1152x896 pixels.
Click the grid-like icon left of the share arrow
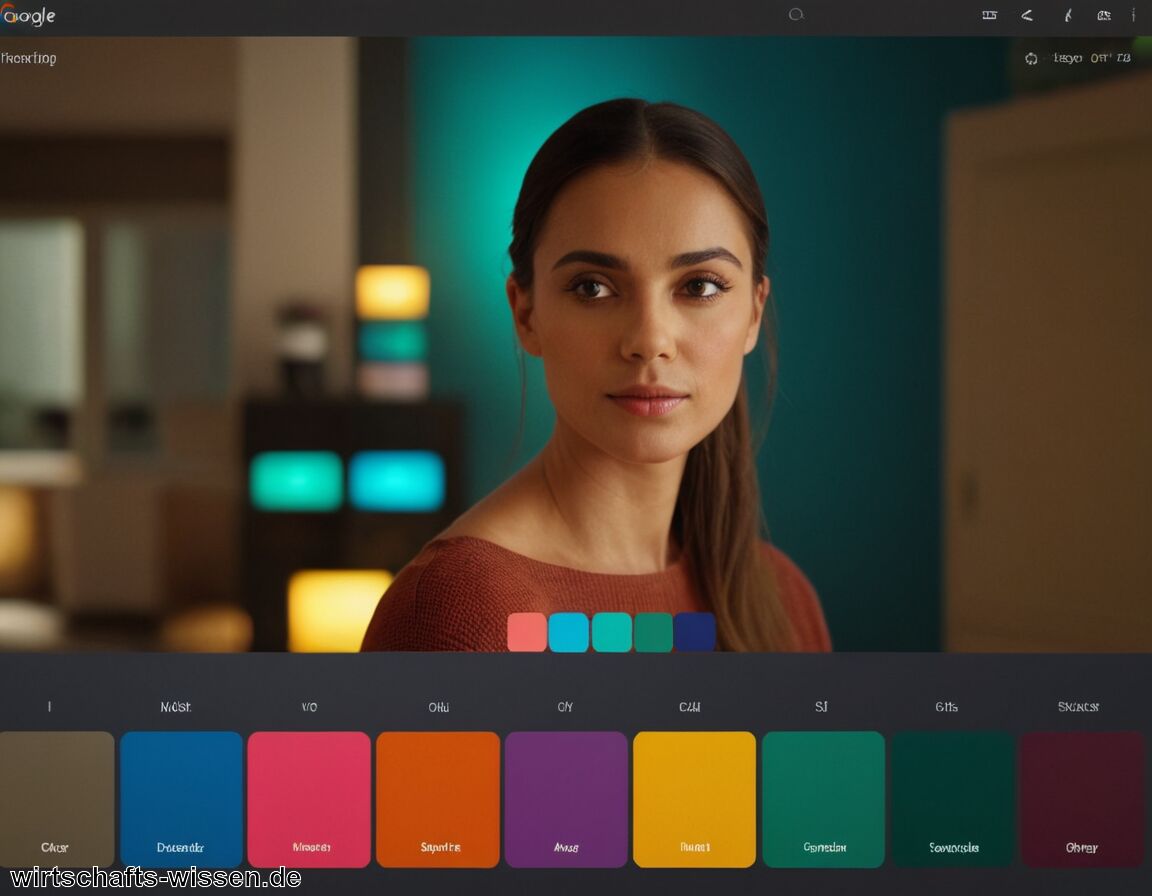click(x=990, y=15)
